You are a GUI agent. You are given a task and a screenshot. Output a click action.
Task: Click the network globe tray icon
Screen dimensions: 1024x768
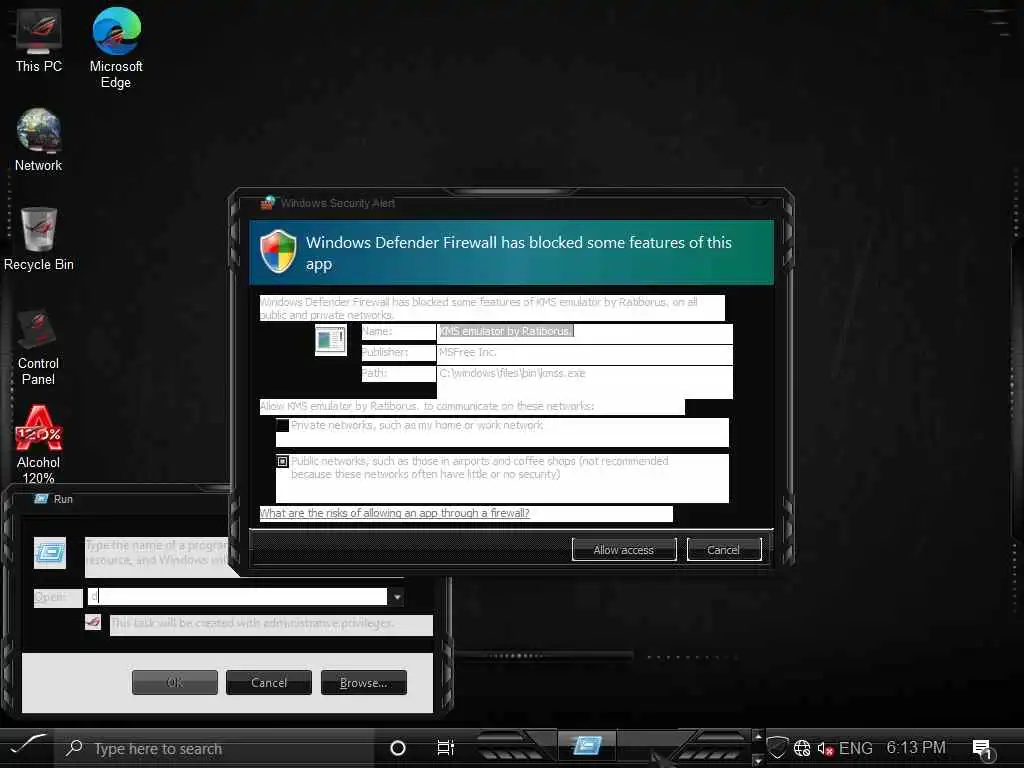802,748
